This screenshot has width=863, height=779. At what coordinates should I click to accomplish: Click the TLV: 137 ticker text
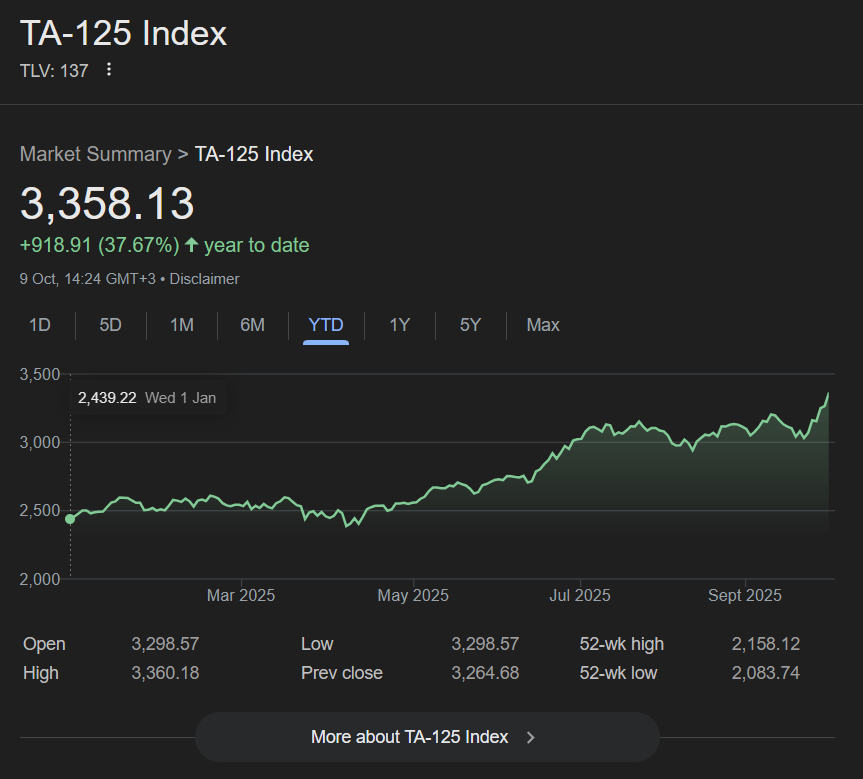(x=54, y=71)
